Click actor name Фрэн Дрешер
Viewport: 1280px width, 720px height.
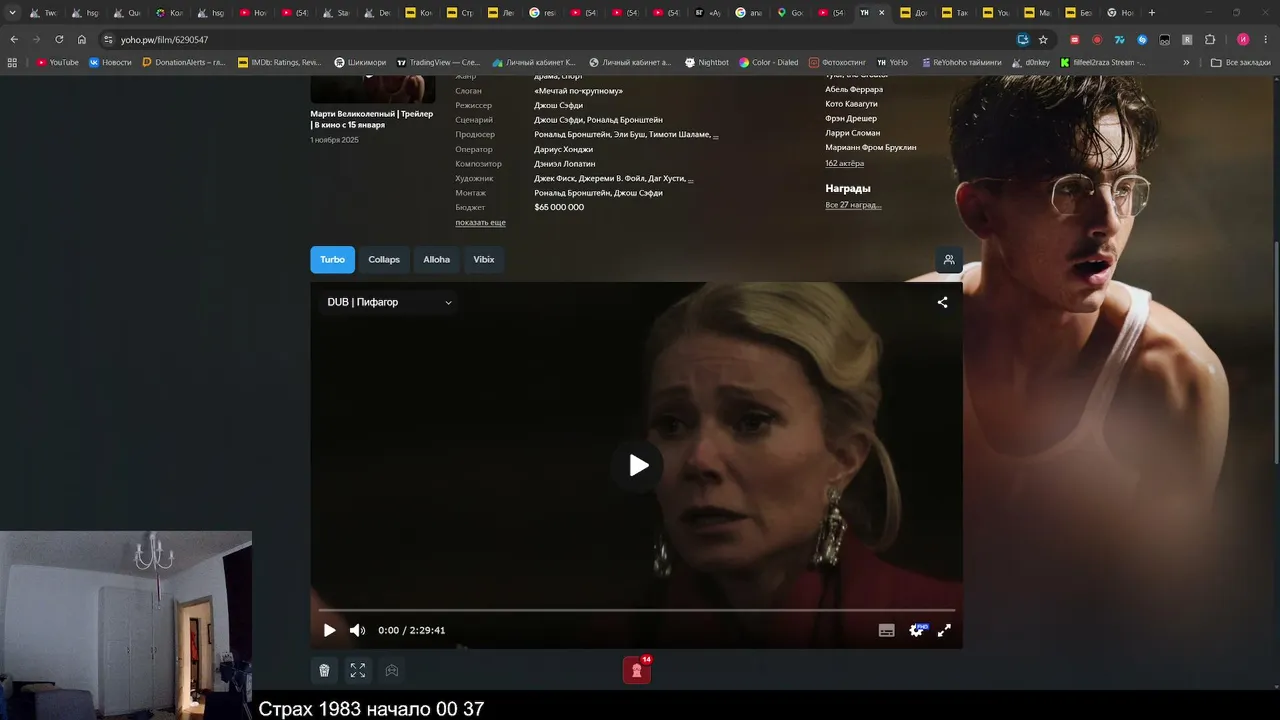click(851, 119)
